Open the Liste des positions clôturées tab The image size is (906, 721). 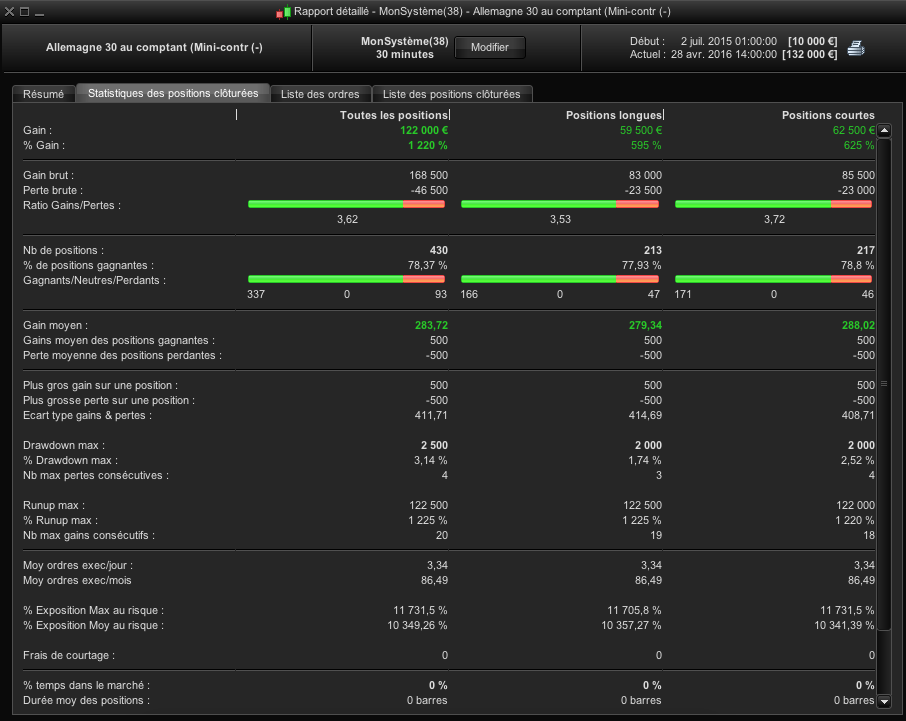pos(452,94)
